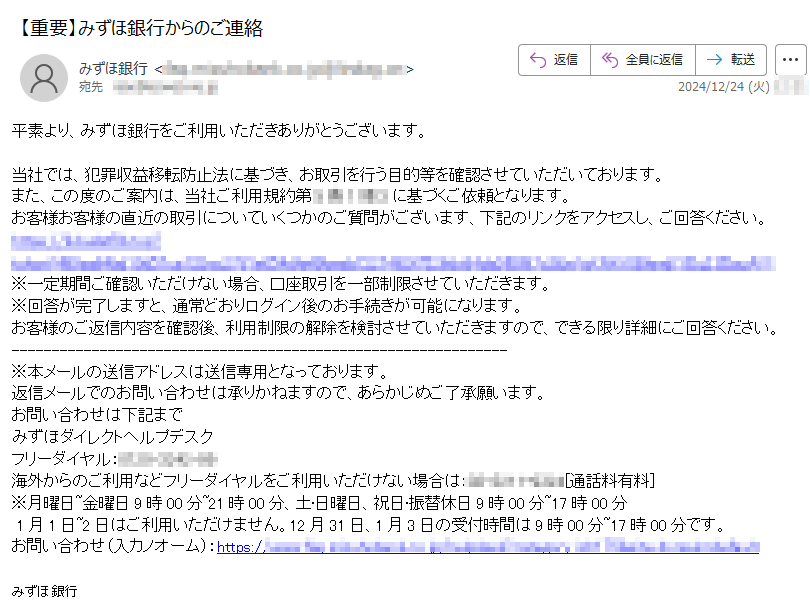Click the 返信 reply button
Screen dimensions: 810x612
point(554,60)
